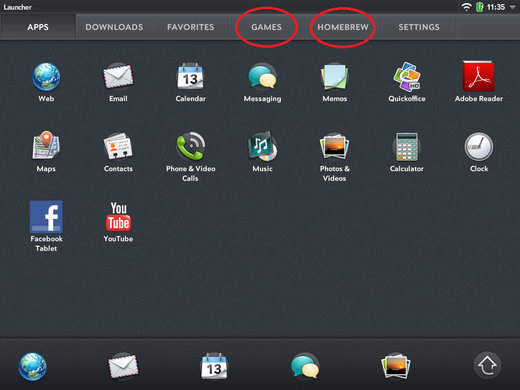Tap the Messaging bubbles icon in the dock
This screenshot has height=390, width=520.
305,366
